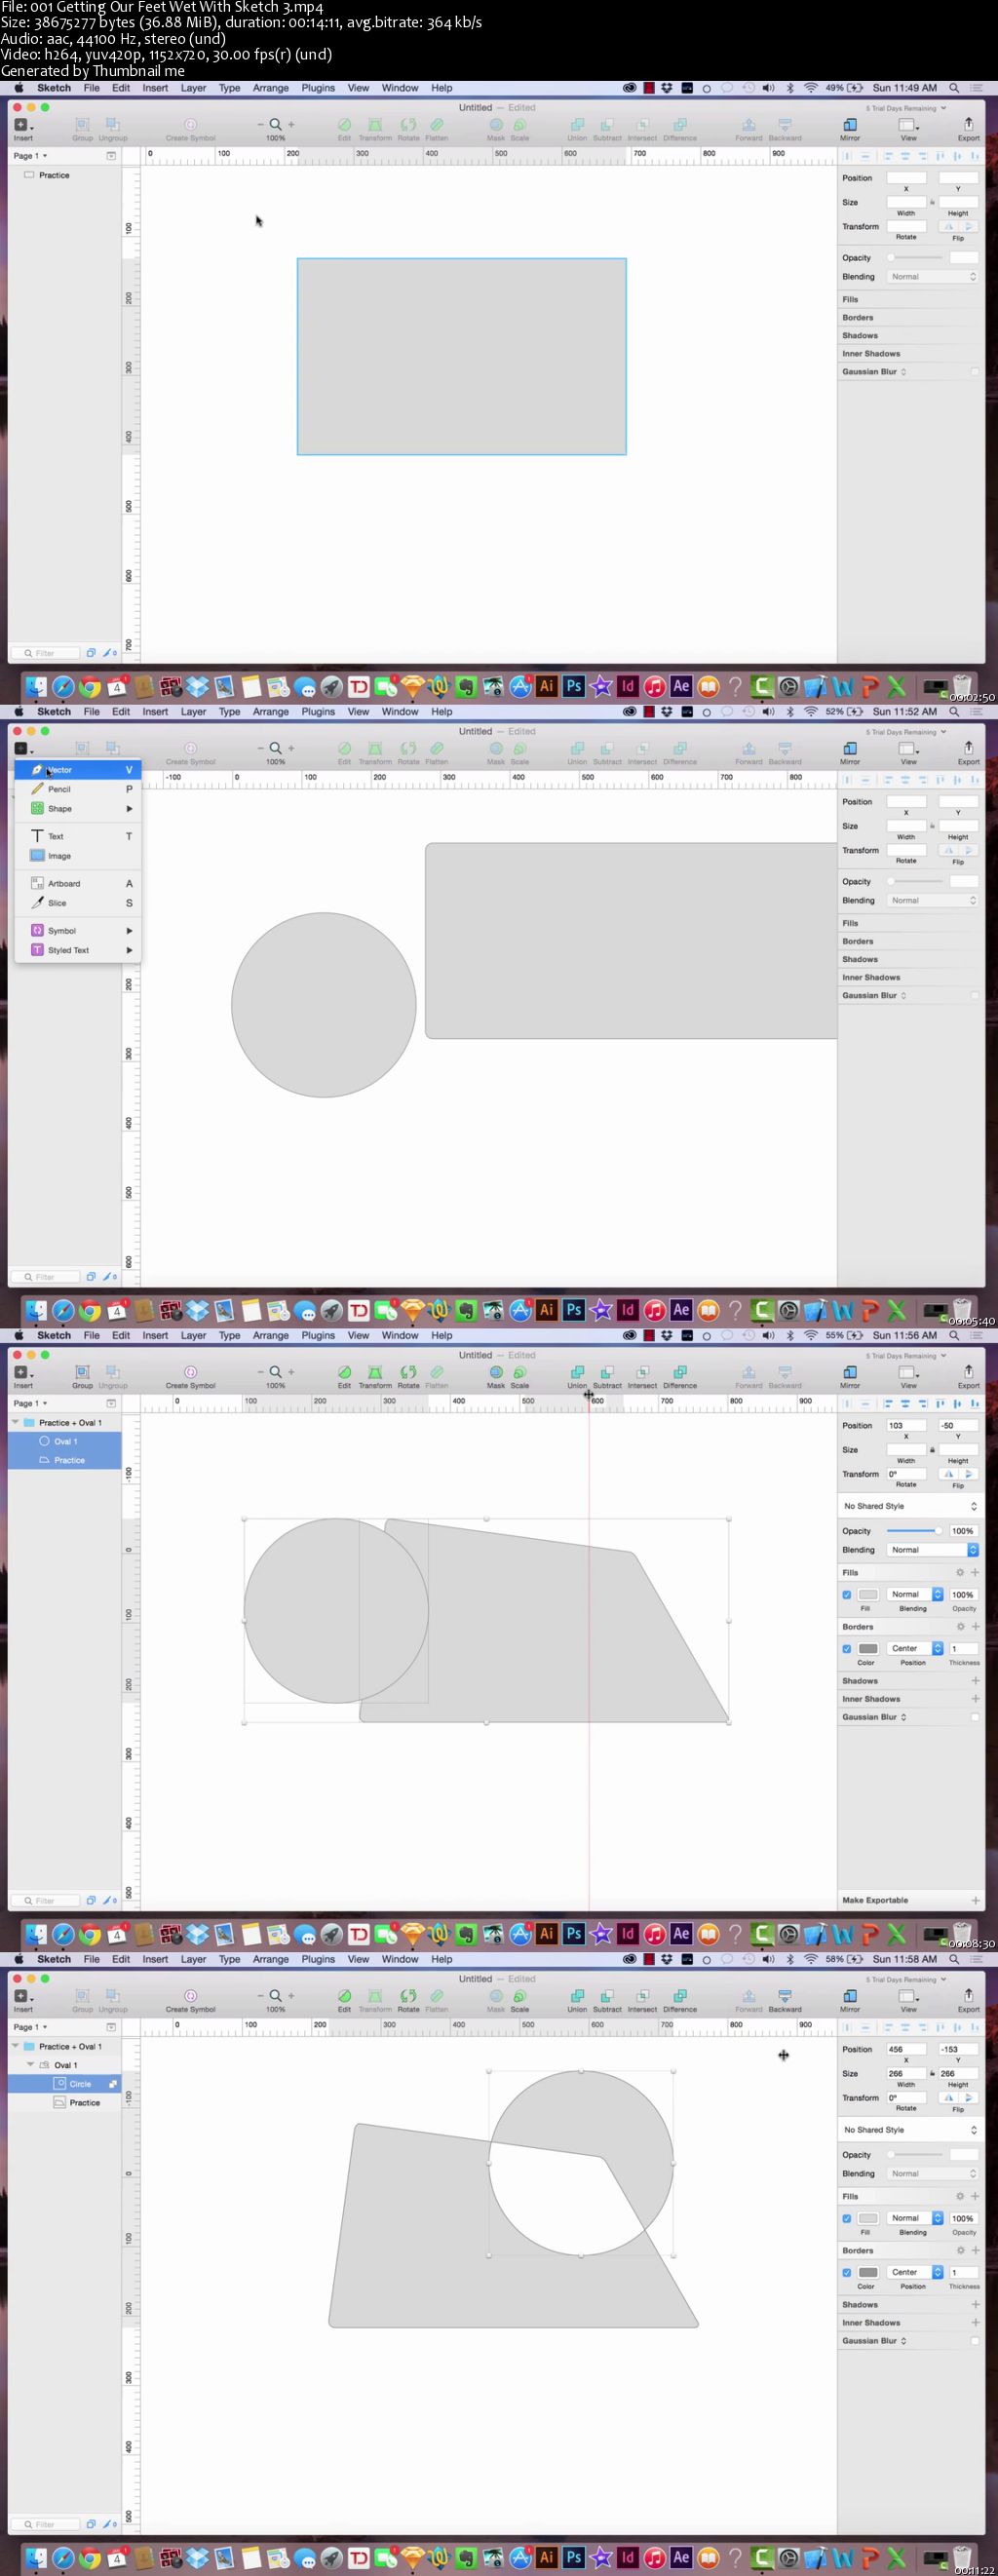Select Edit tool in the 00:08:30 frame

pyautogui.click(x=344, y=1372)
